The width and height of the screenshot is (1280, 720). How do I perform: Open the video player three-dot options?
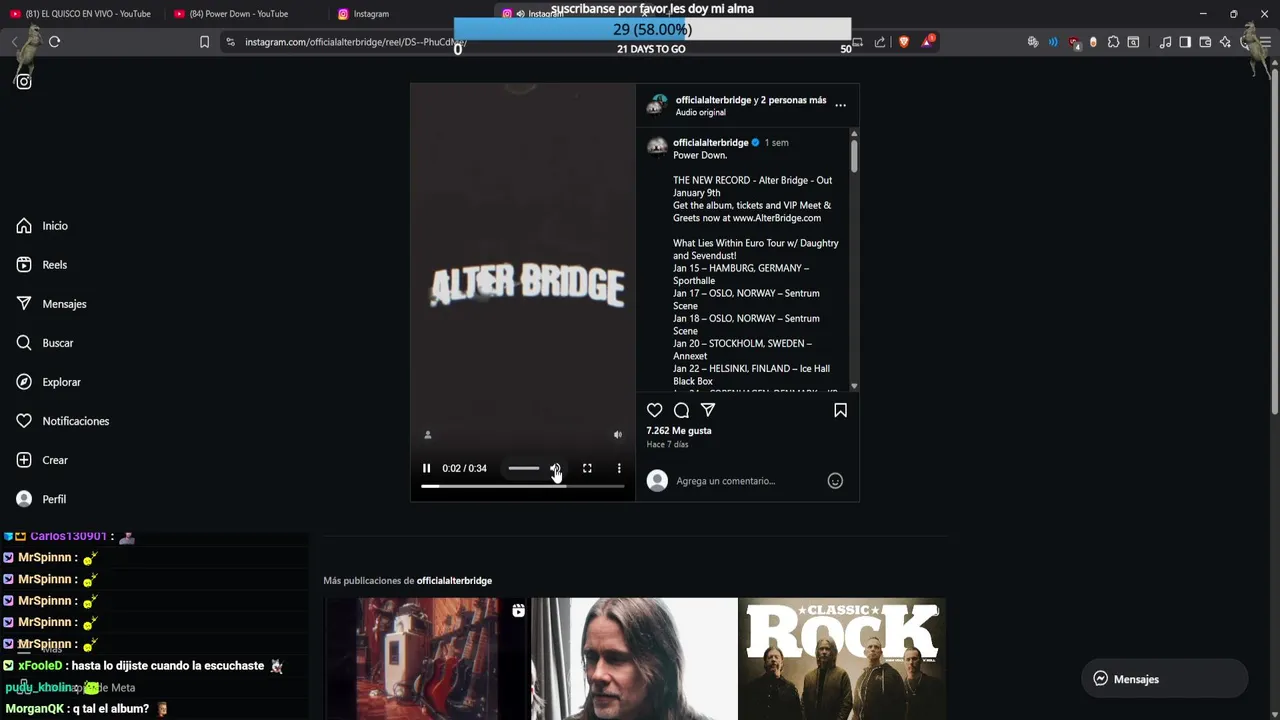click(x=619, y=468)
